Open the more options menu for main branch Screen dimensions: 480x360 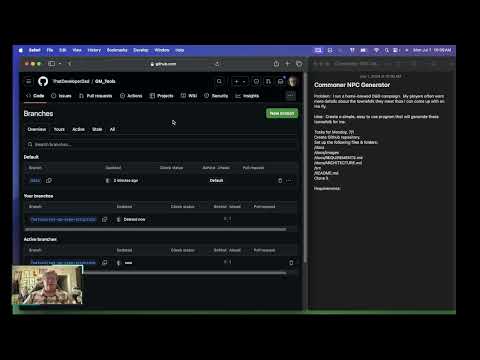289,180
